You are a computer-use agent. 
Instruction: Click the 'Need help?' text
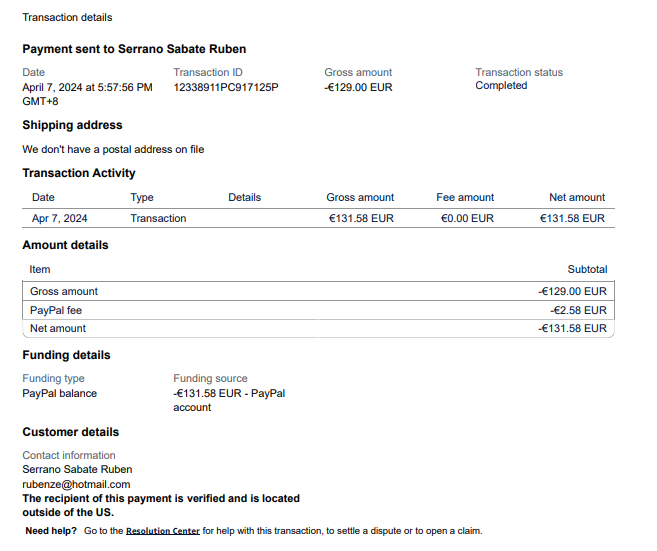click(x=51, y=531)
